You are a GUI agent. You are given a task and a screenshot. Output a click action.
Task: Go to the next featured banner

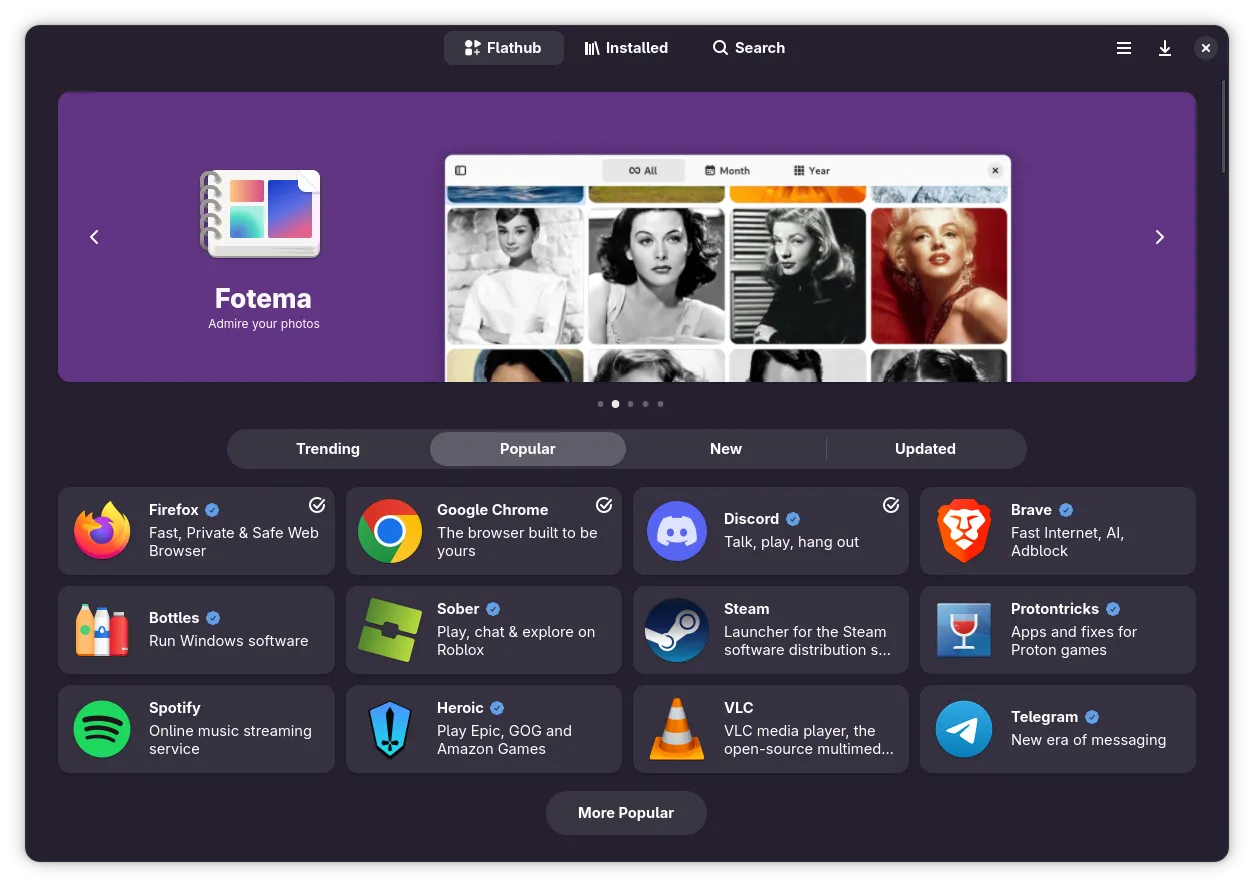coord(1160,237)
